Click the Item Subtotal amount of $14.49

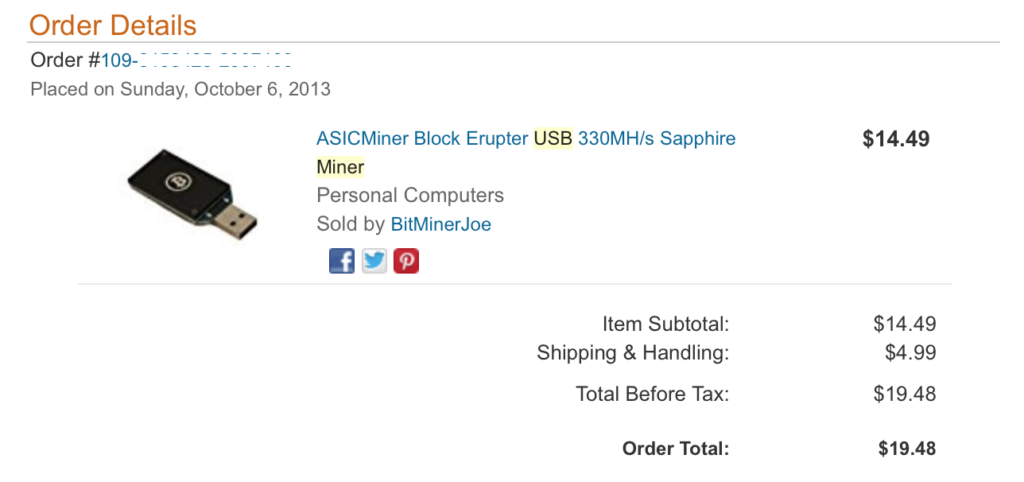pos(904,323)
